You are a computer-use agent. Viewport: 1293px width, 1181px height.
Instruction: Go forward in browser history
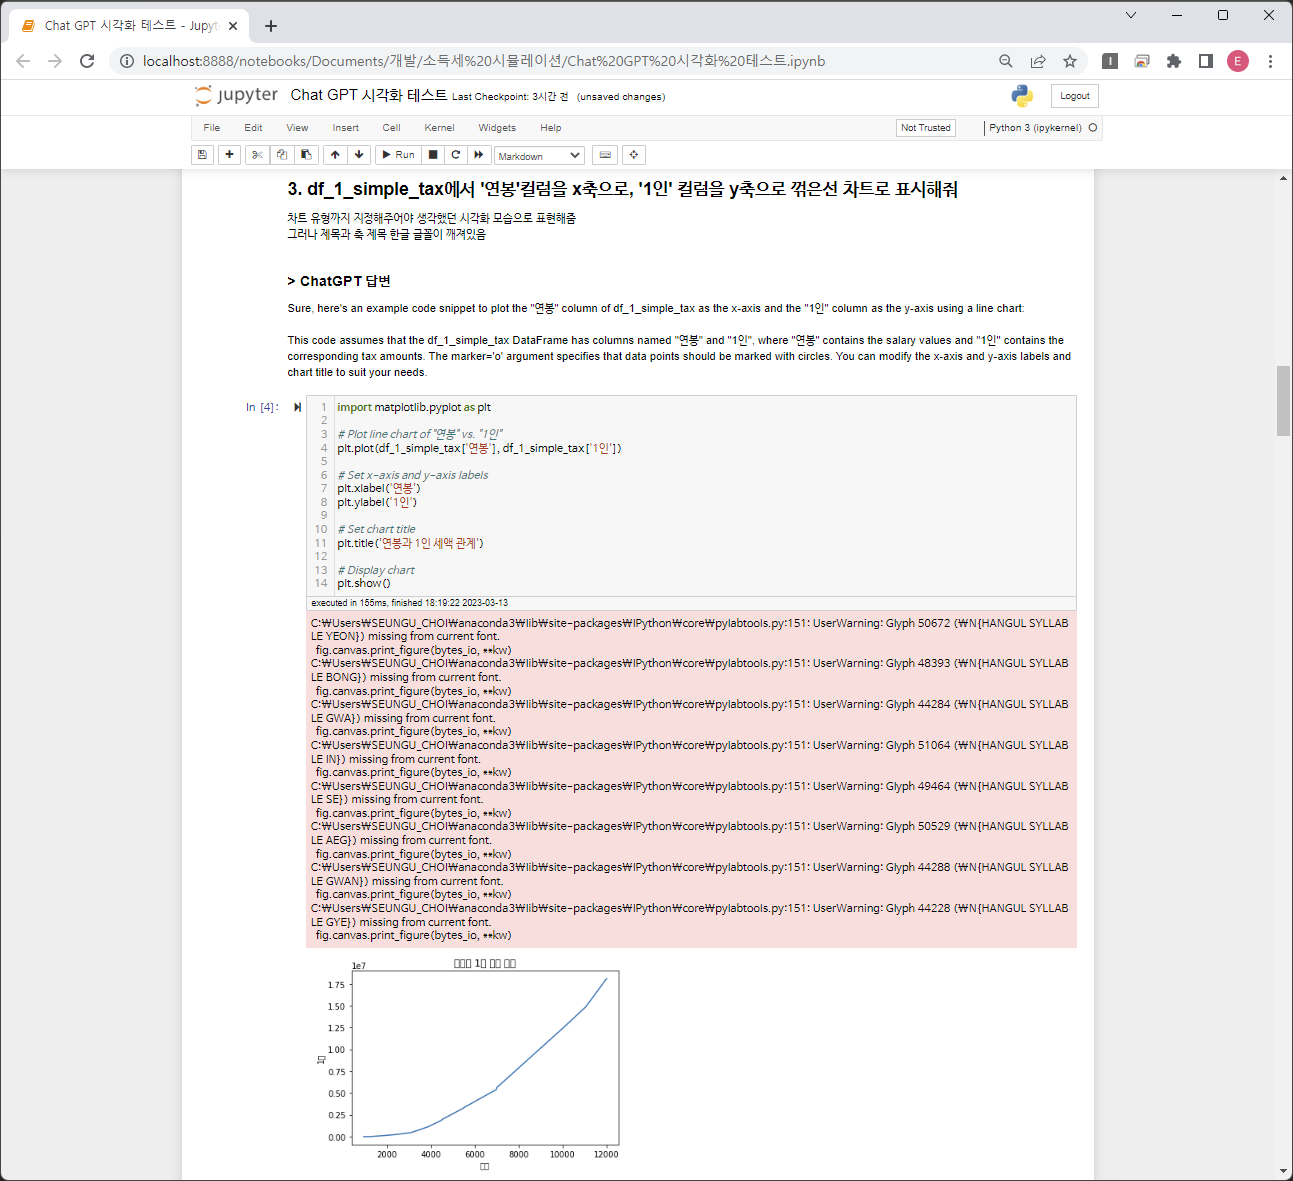pyautogui.click(x=55, y=61)
